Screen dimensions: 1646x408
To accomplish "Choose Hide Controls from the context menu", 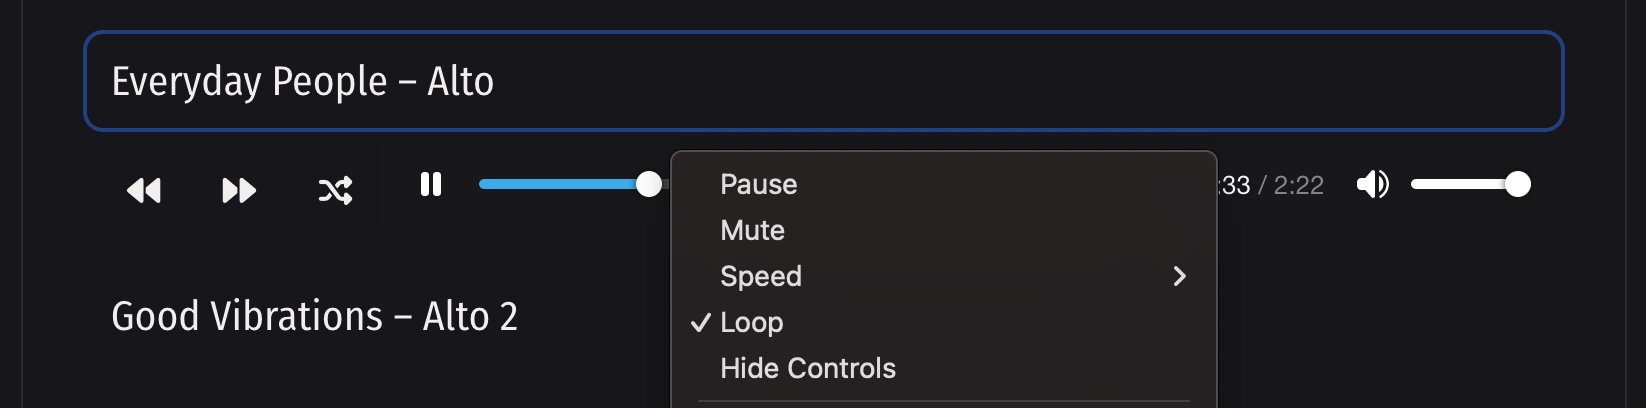I will [x=808, y=369].
